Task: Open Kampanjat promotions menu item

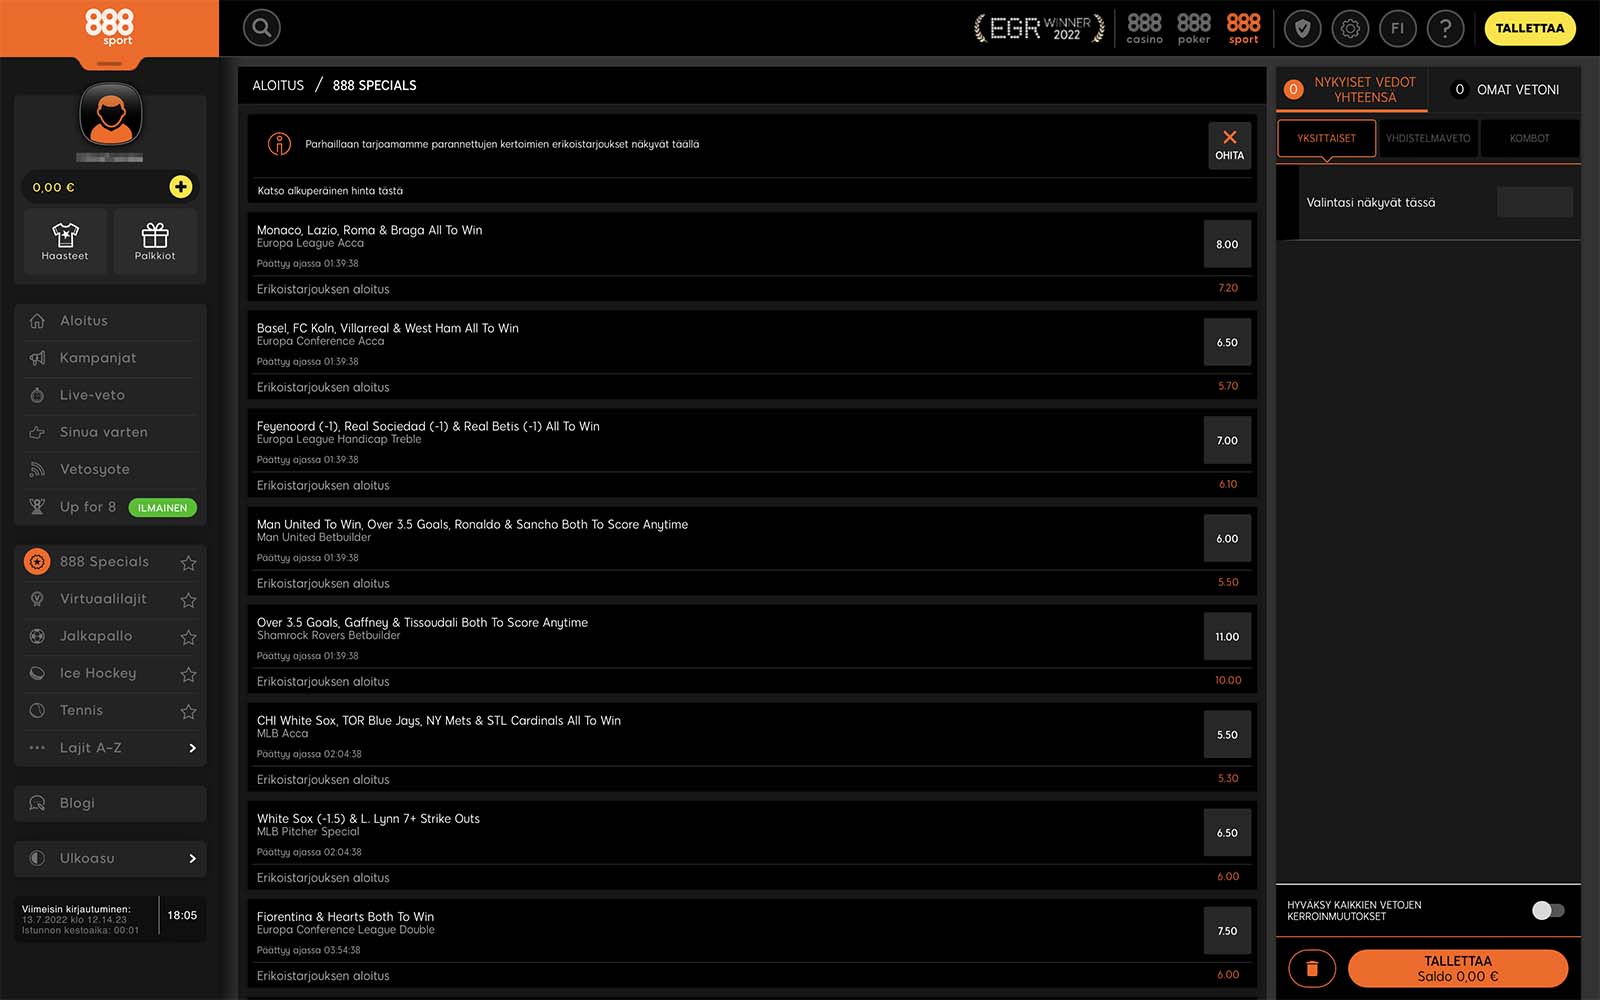Action: pyautogui.click(x=110, y=358)
